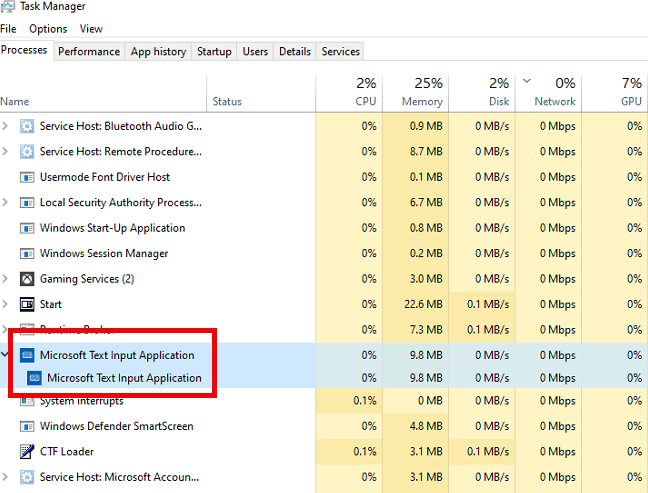
Task: Select the Windows Start-Up Application row
Action: [x=324, y=228]
